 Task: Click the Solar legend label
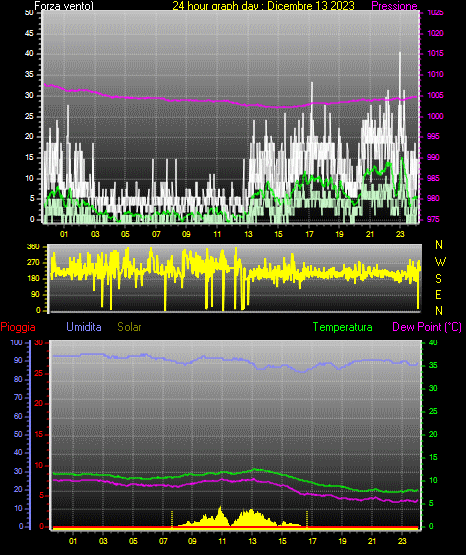pyautogui.click(x=129, y=327)
